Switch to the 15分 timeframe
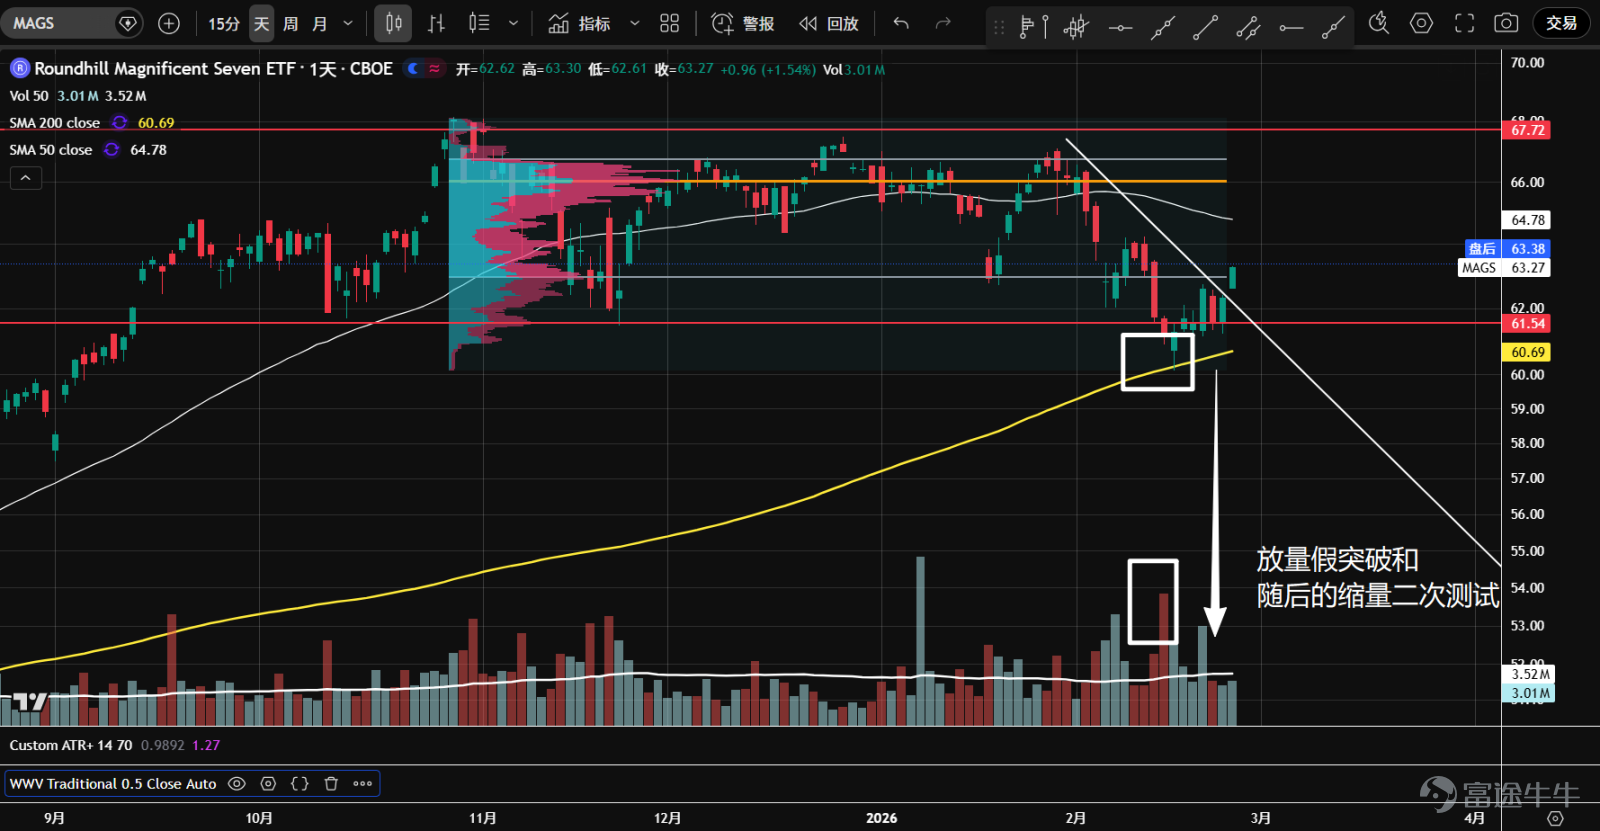 pos(224,23)
